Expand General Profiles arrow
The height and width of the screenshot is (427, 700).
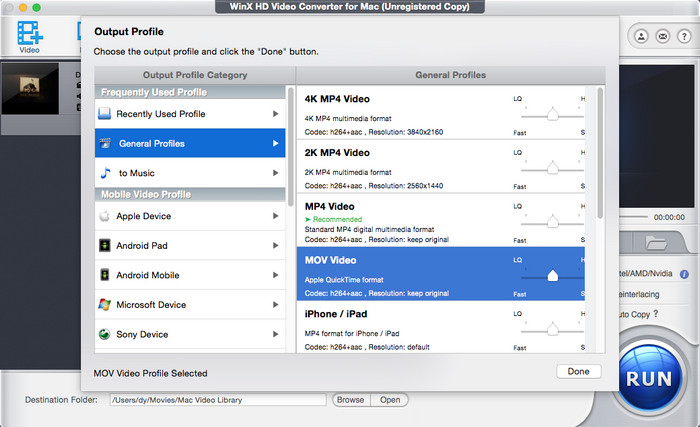coord(275,143)
